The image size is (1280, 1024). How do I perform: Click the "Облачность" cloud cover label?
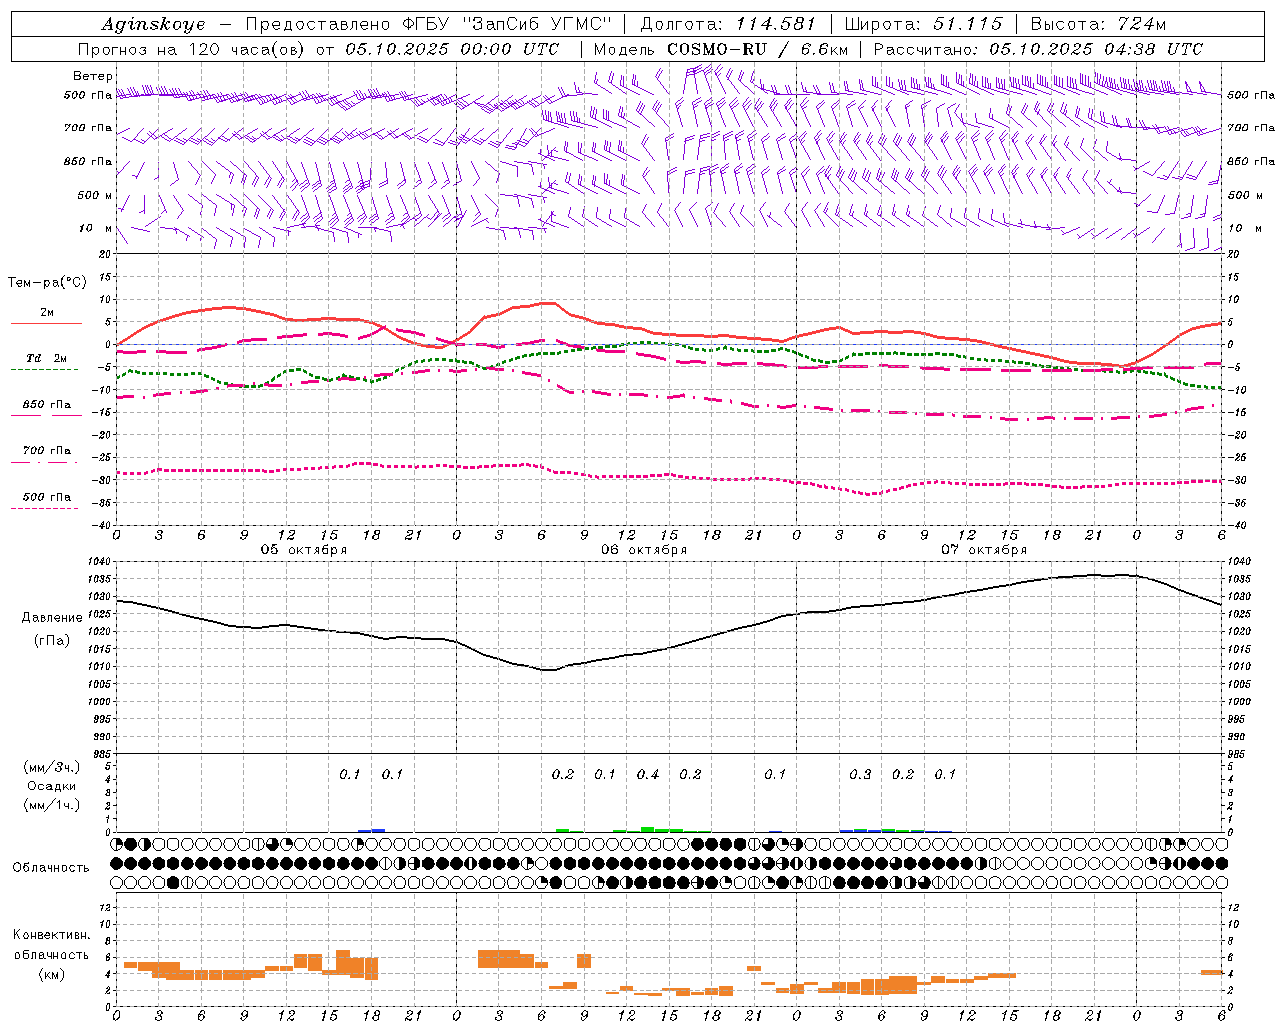(51, 868)
